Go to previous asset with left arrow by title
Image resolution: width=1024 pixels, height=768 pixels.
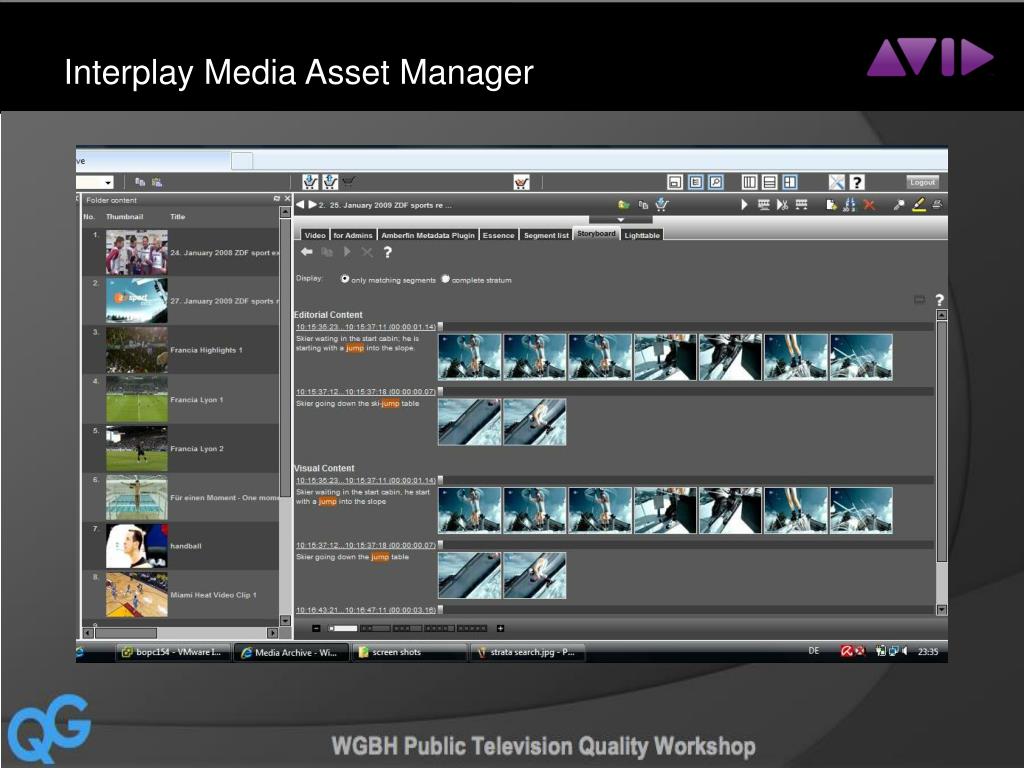[300, 204]
